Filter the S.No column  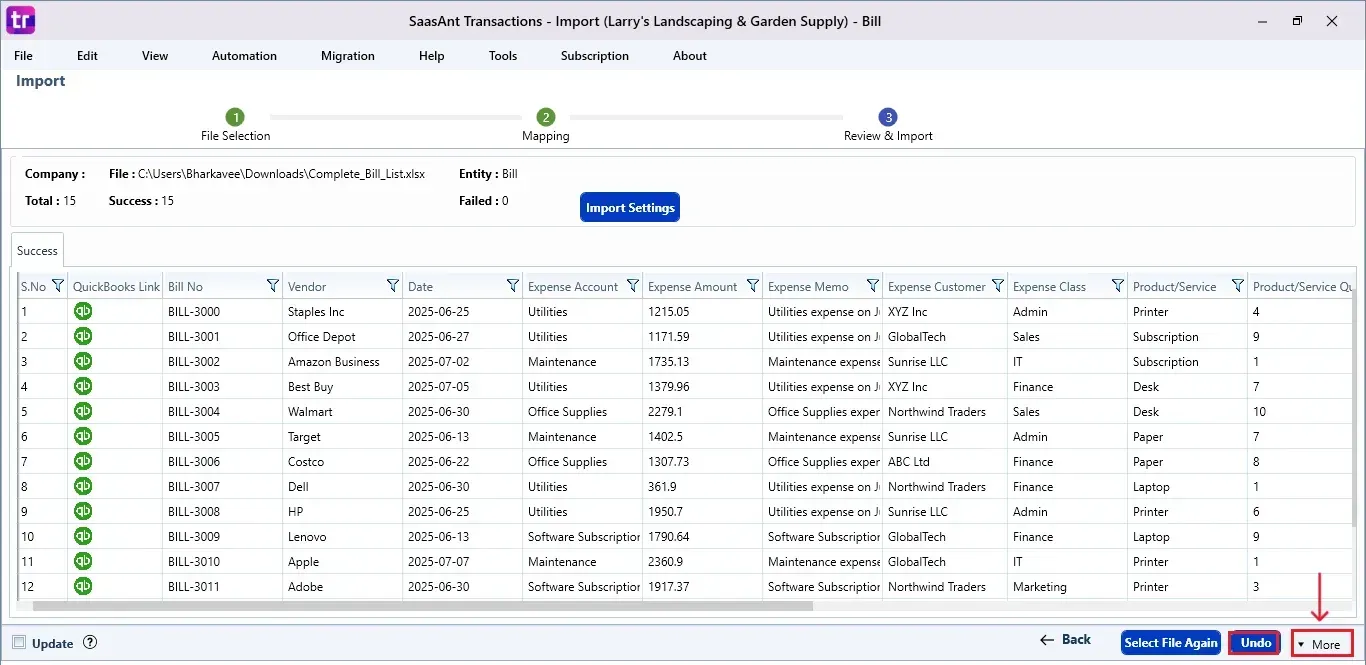[x=58, y=286]
